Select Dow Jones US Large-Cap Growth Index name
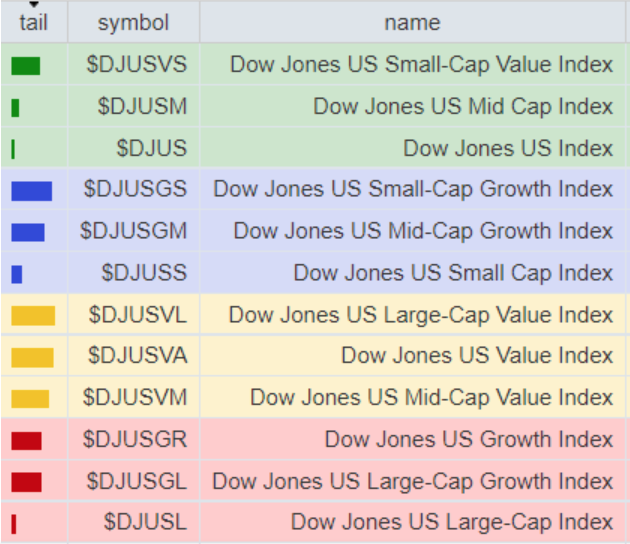 click(412, 481)
